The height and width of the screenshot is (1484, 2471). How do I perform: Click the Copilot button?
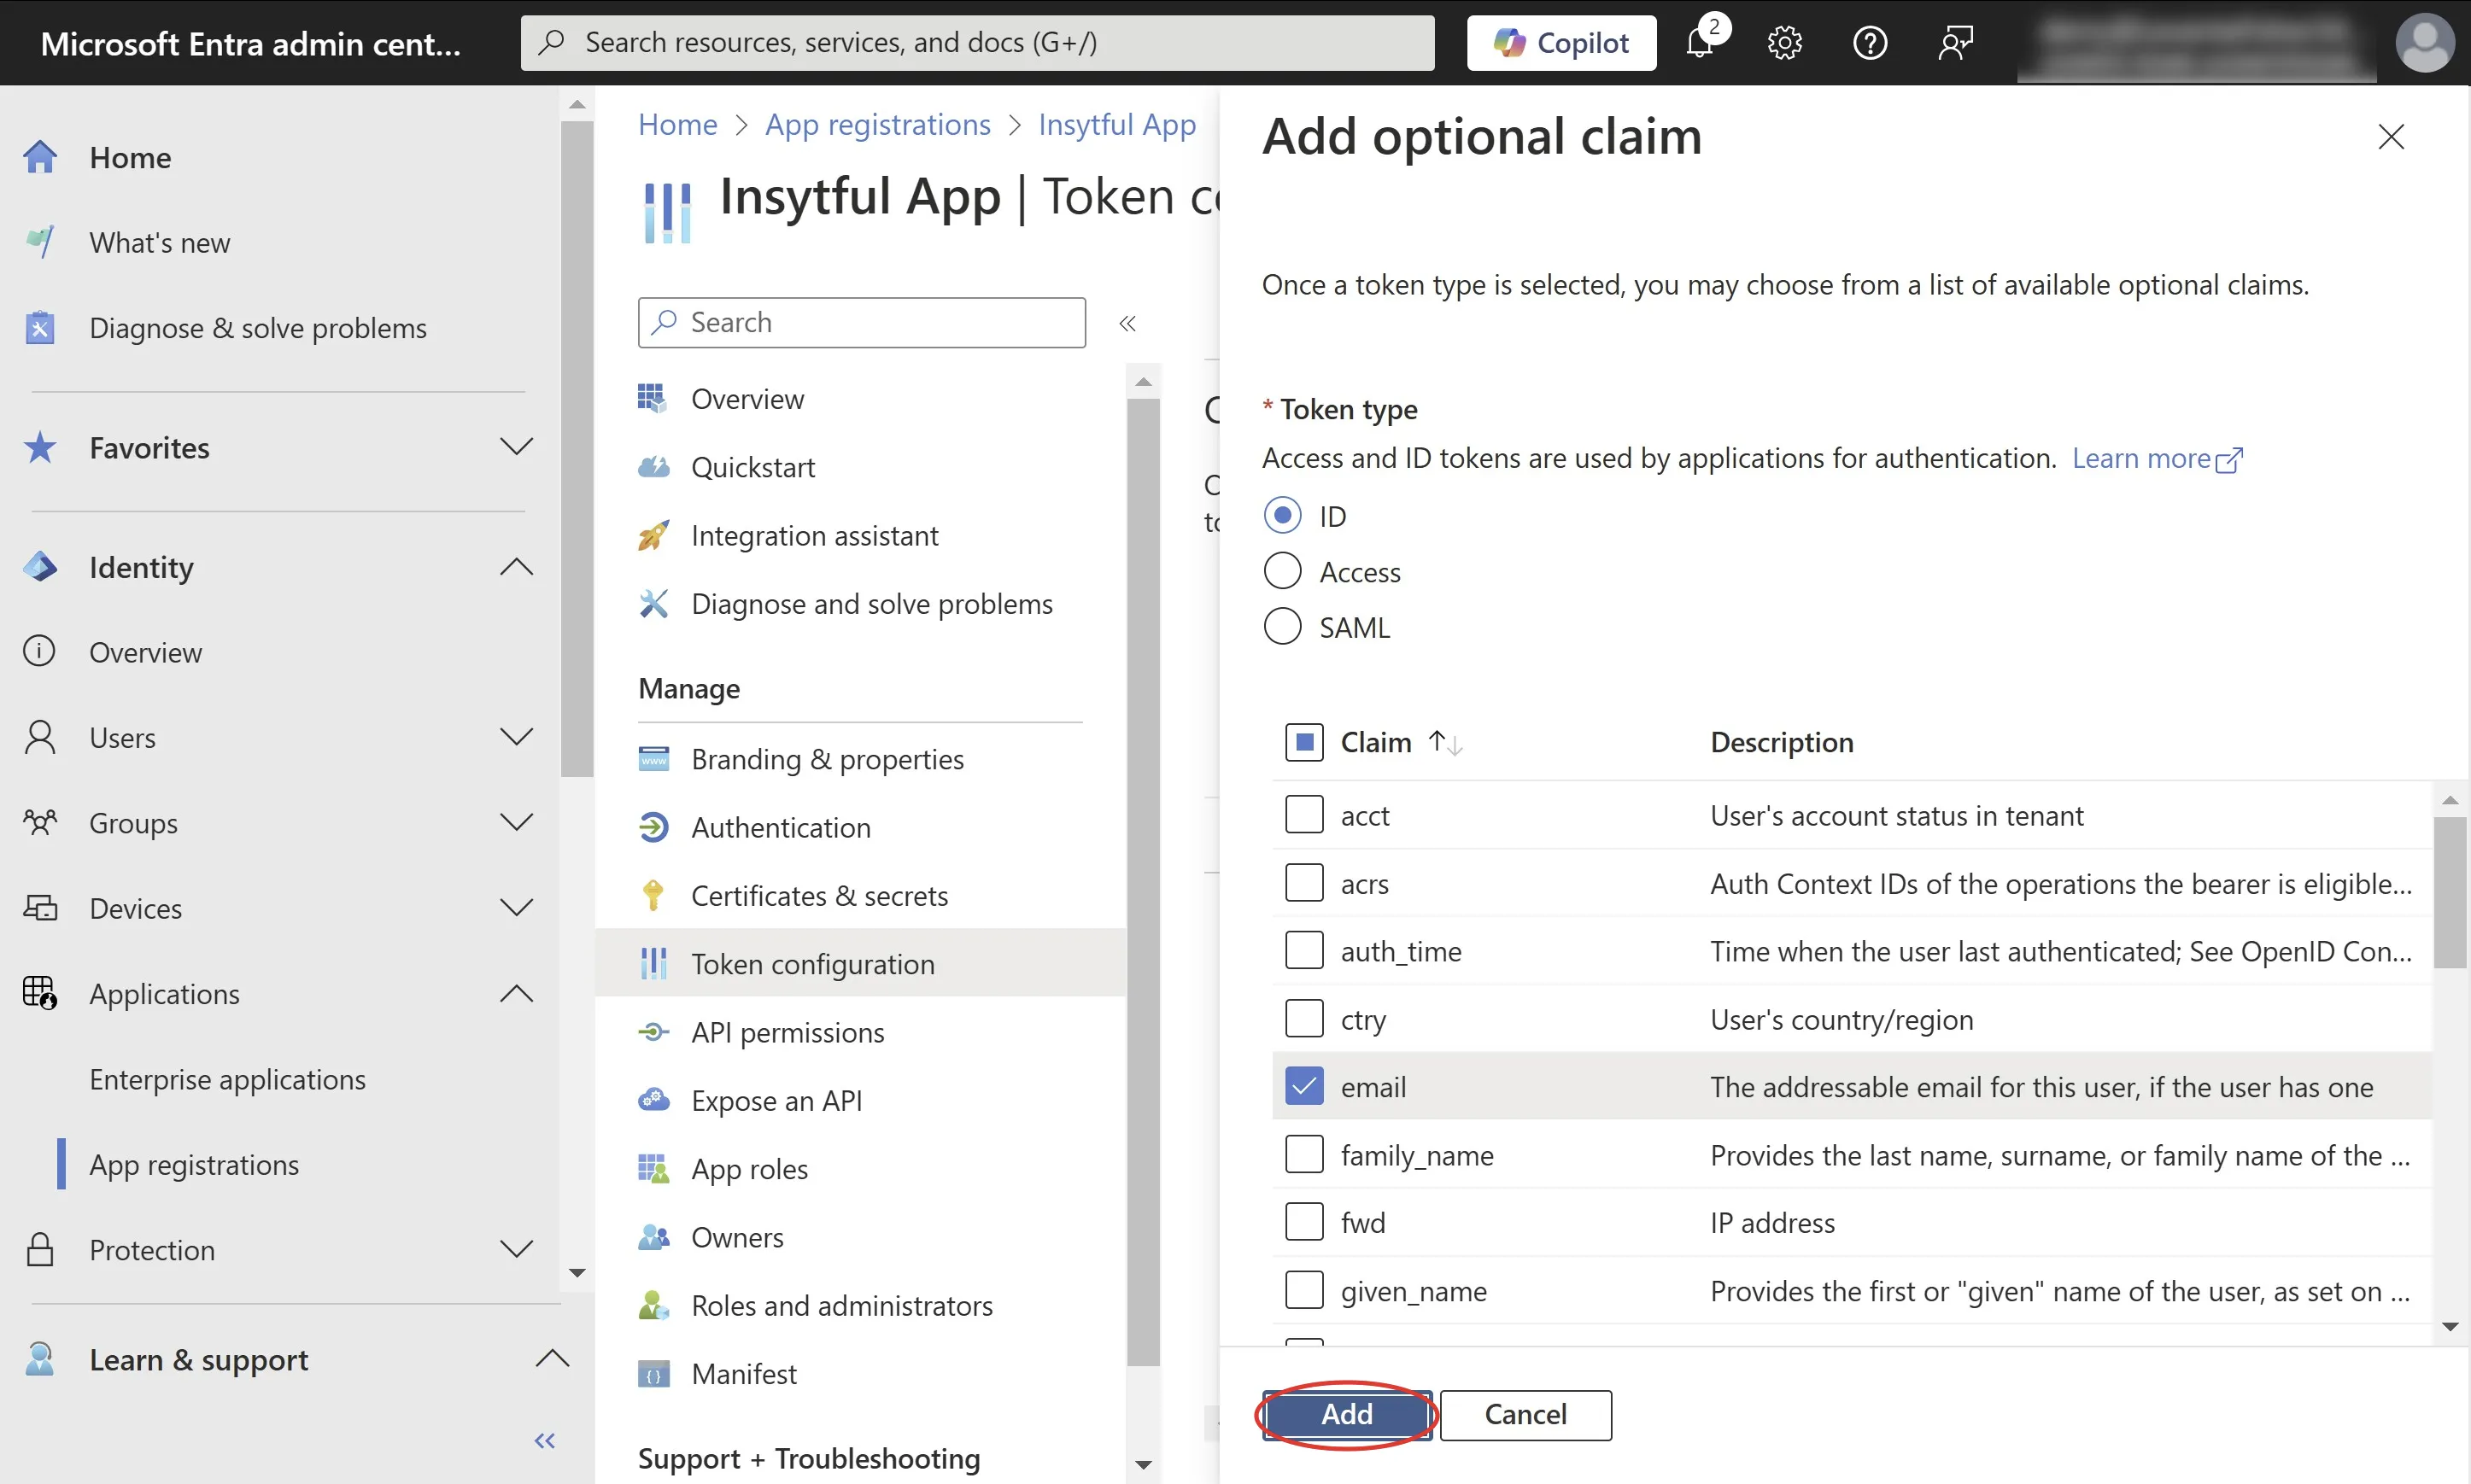click(1561, 43)
